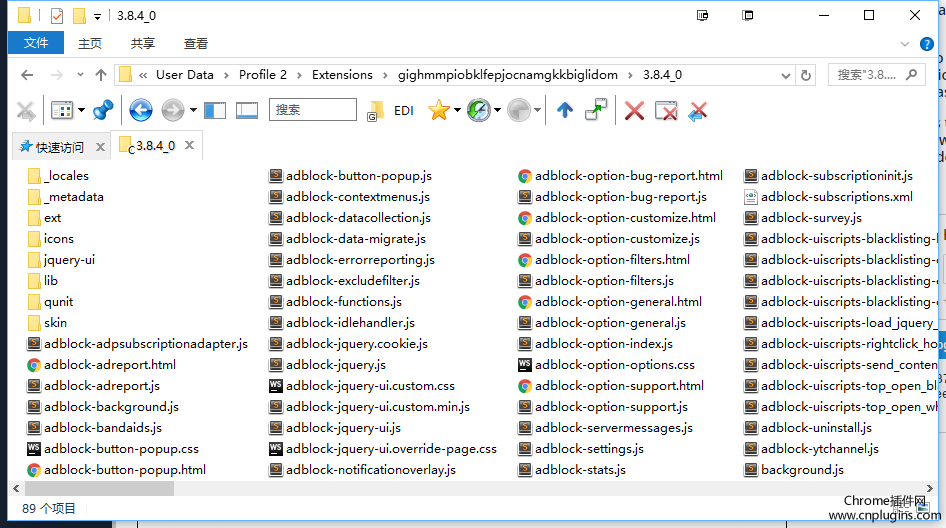Go back with the navigation arrow
Screen dimensions: 946x528
tap(27, 75)
